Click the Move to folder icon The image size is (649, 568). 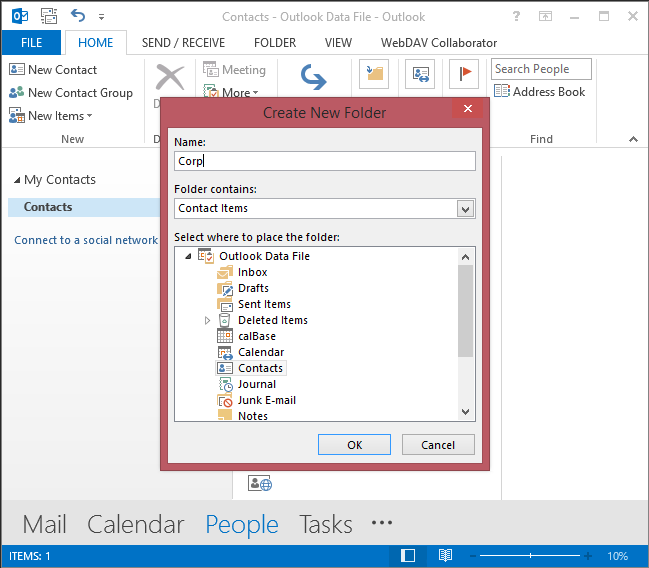click(x=374, y=74)
